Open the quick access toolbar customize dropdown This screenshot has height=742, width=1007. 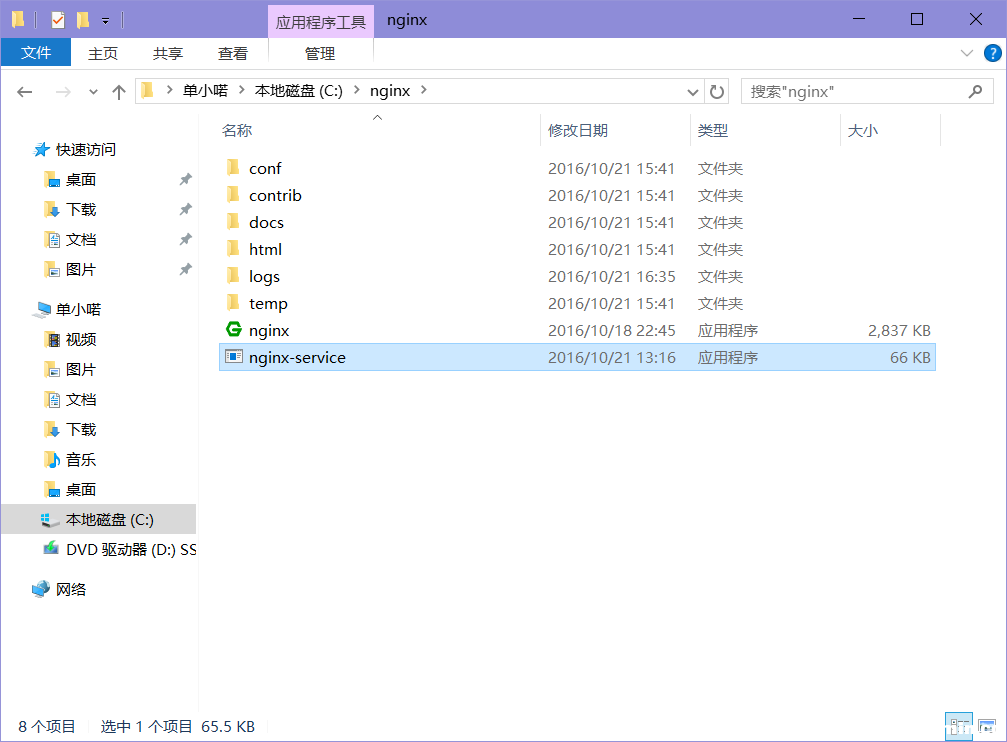tap(105, 21)
